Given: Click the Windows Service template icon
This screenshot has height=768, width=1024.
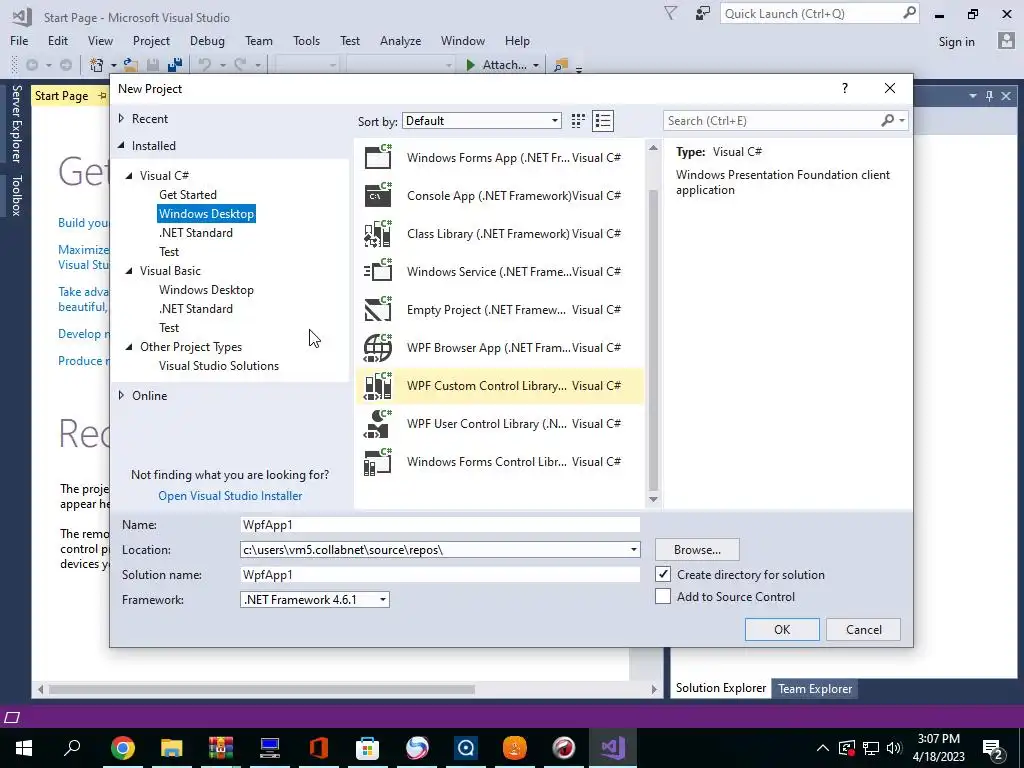Looking at the screenshot, I should (377, 271).
